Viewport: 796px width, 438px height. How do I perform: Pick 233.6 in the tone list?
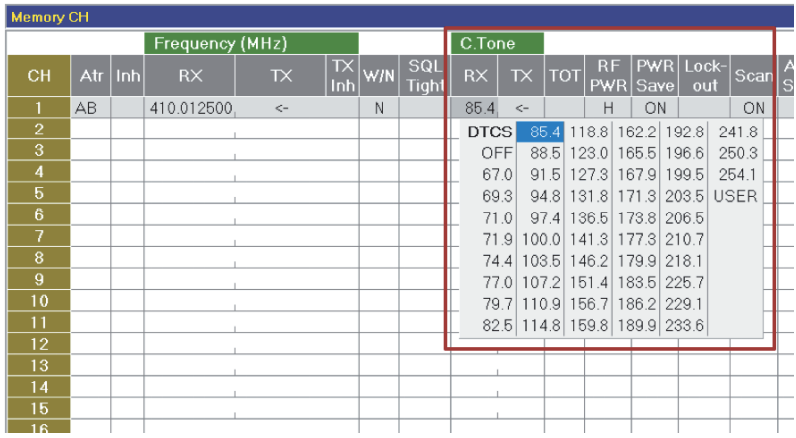(x=684, y=325)
